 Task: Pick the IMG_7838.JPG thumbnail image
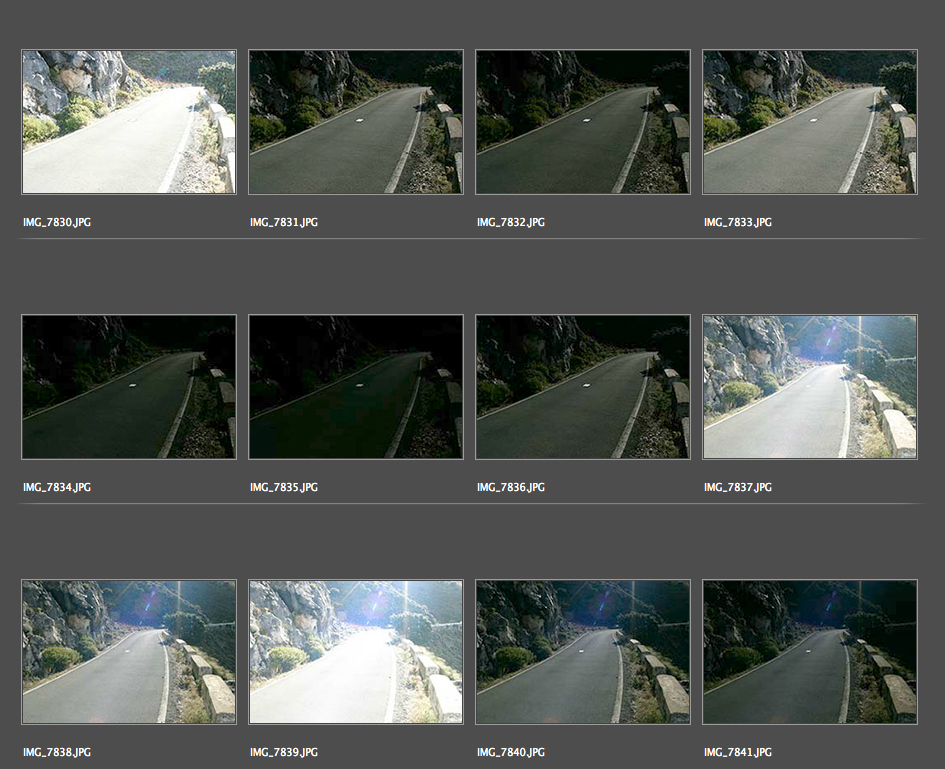pyautogui.click(x=129, y=652)
